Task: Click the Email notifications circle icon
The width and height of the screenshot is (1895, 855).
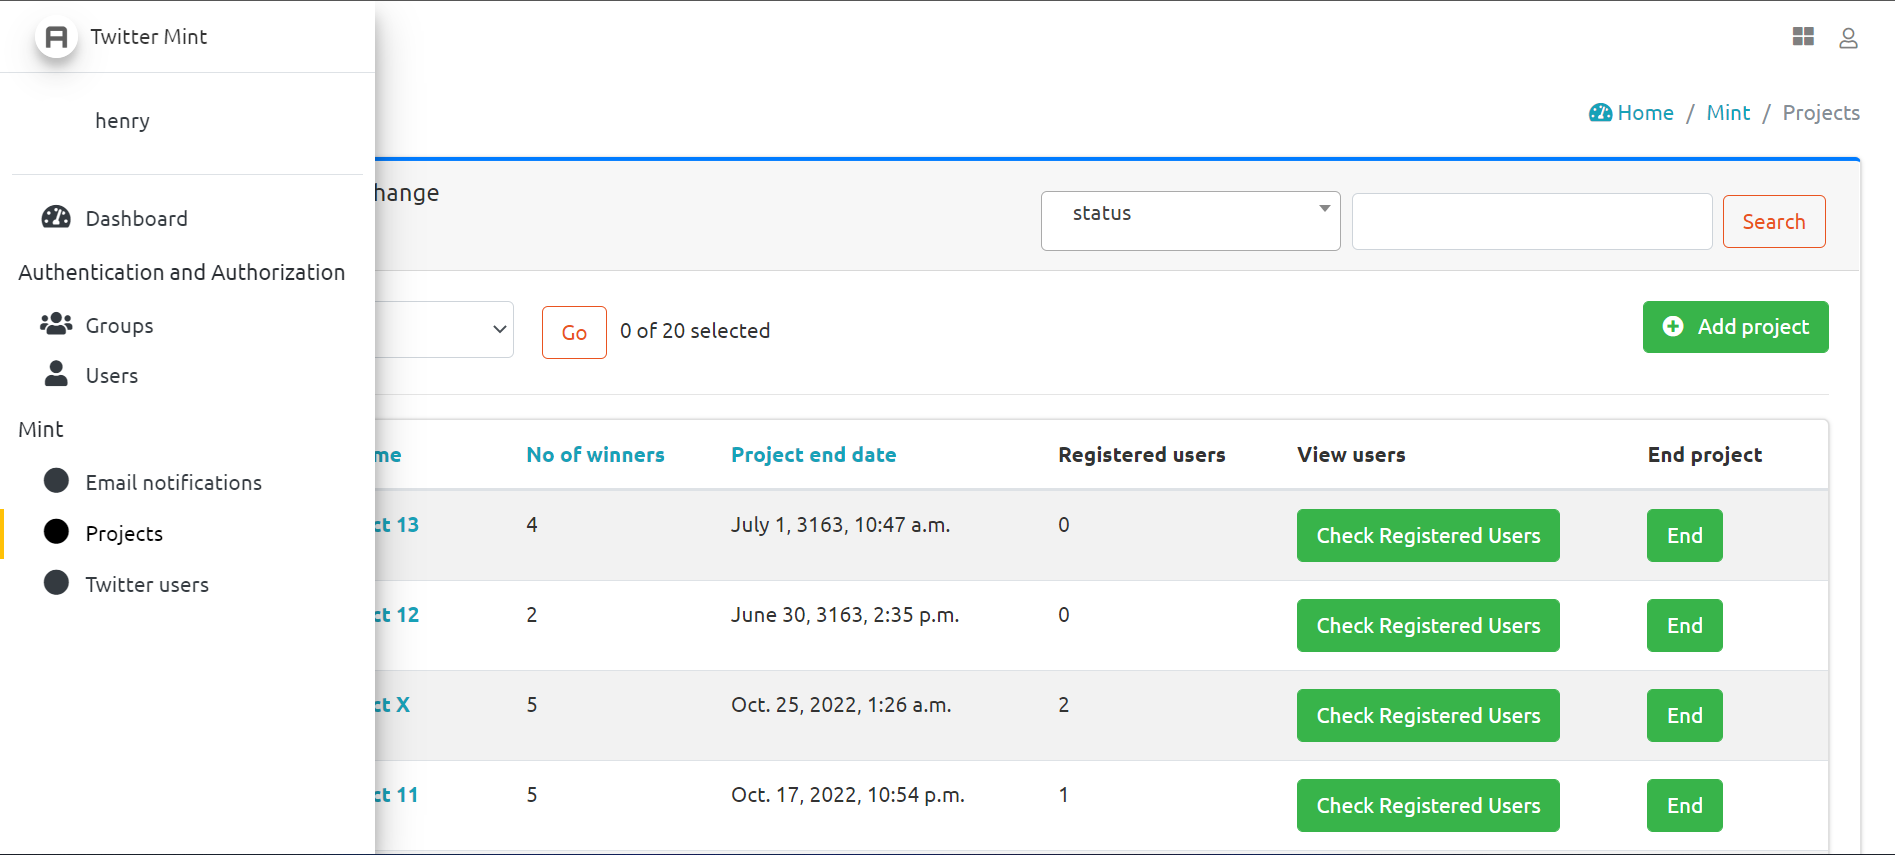Action: pos(57,481)
